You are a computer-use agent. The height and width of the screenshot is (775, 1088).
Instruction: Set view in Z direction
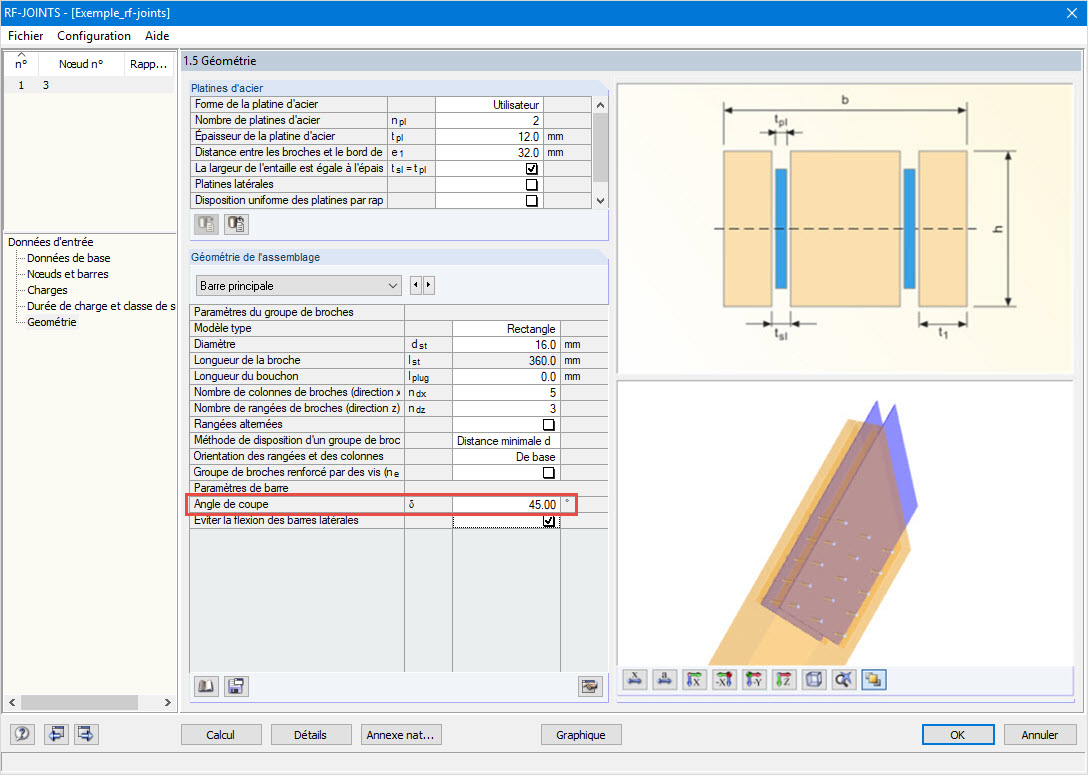click(x=784, y=680)
